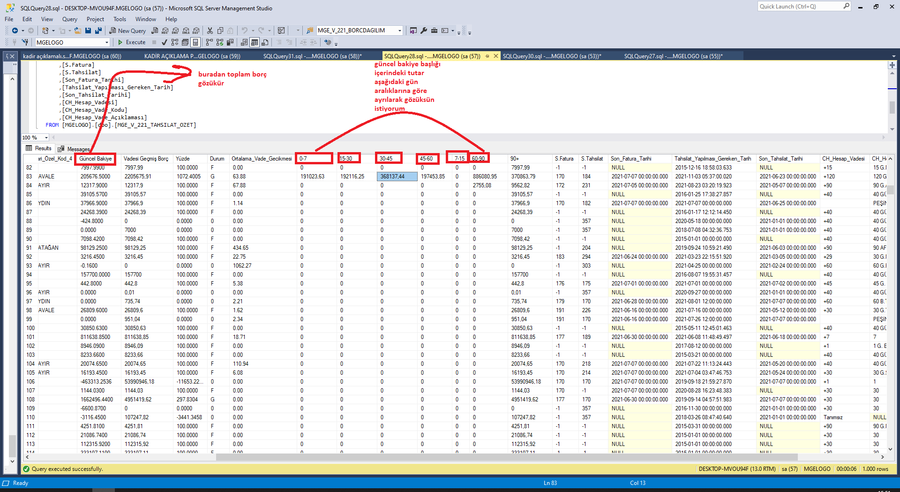Click the Specify Template Parameters icon
This screenshot has width=900, height=492.
coord(327,42)
